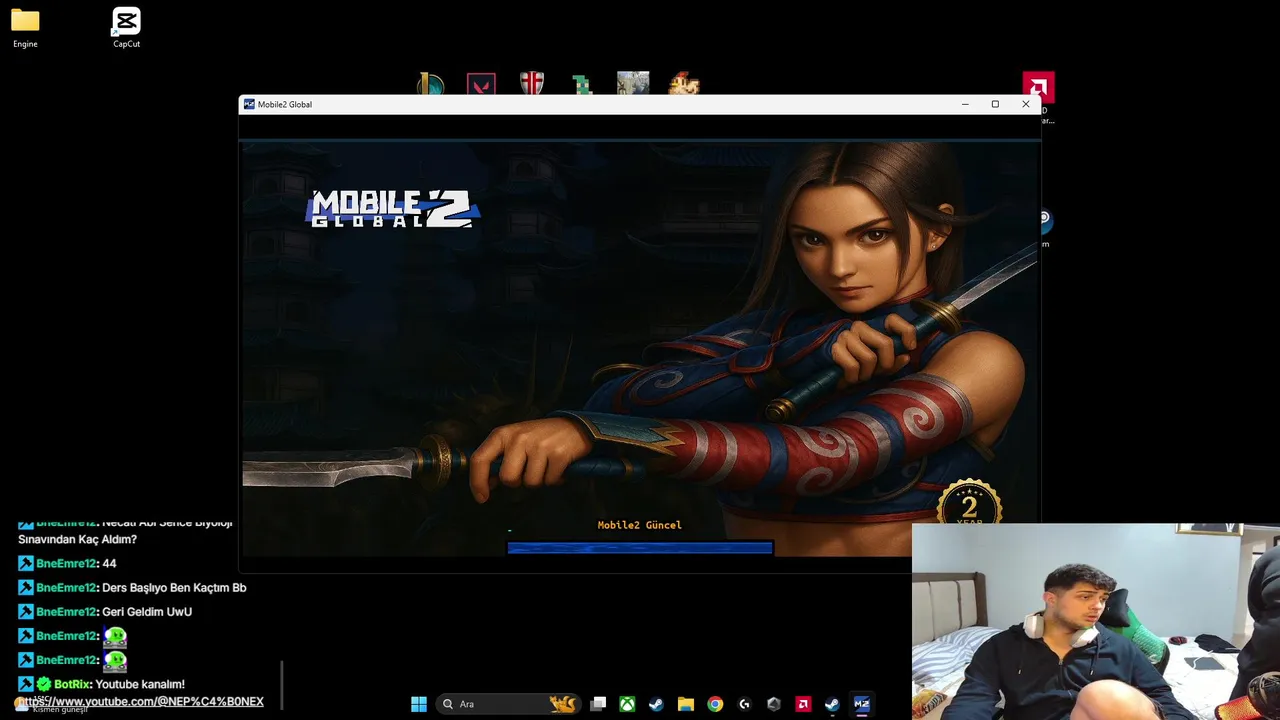
Task: Open Logitech G HUB on the taskbar
Action: (744, 704)
